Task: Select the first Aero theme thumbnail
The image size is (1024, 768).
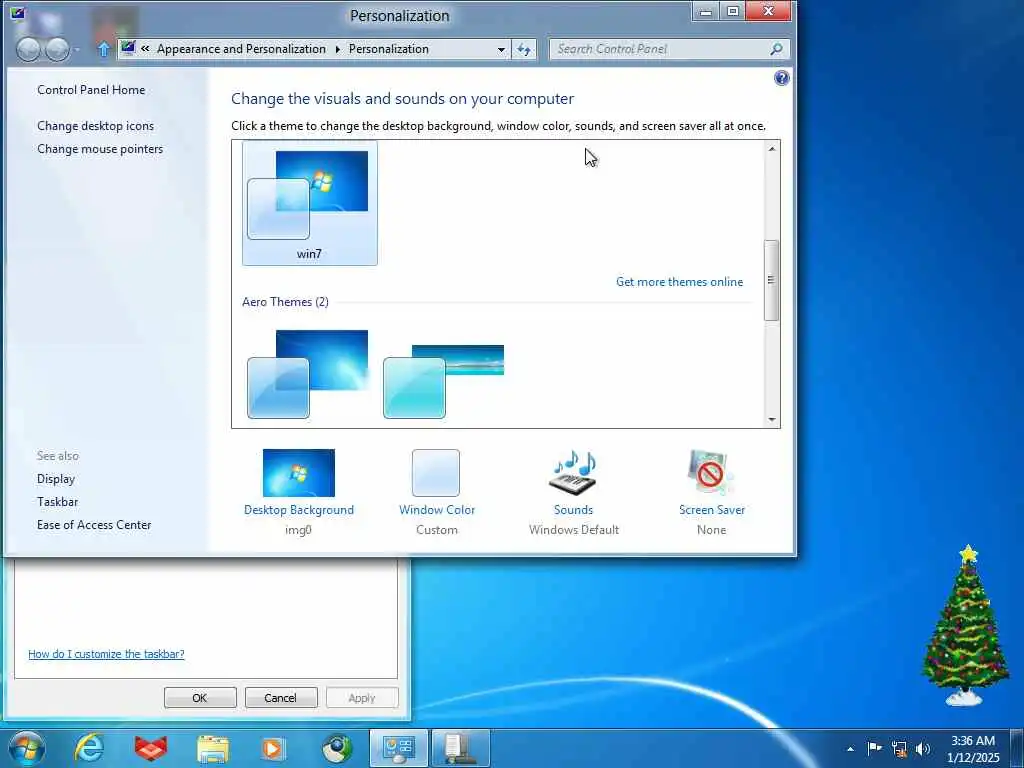Action: tap(308, 374)
